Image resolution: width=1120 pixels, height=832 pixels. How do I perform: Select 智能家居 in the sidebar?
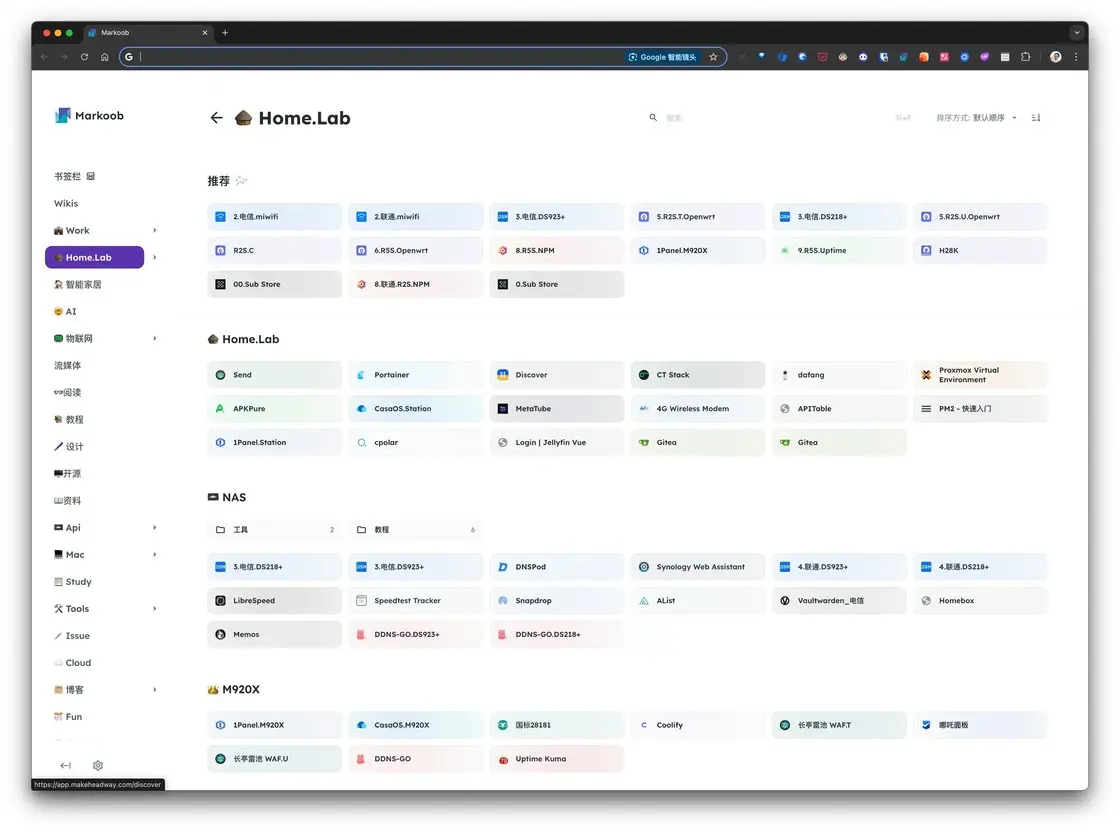(78, 285)
